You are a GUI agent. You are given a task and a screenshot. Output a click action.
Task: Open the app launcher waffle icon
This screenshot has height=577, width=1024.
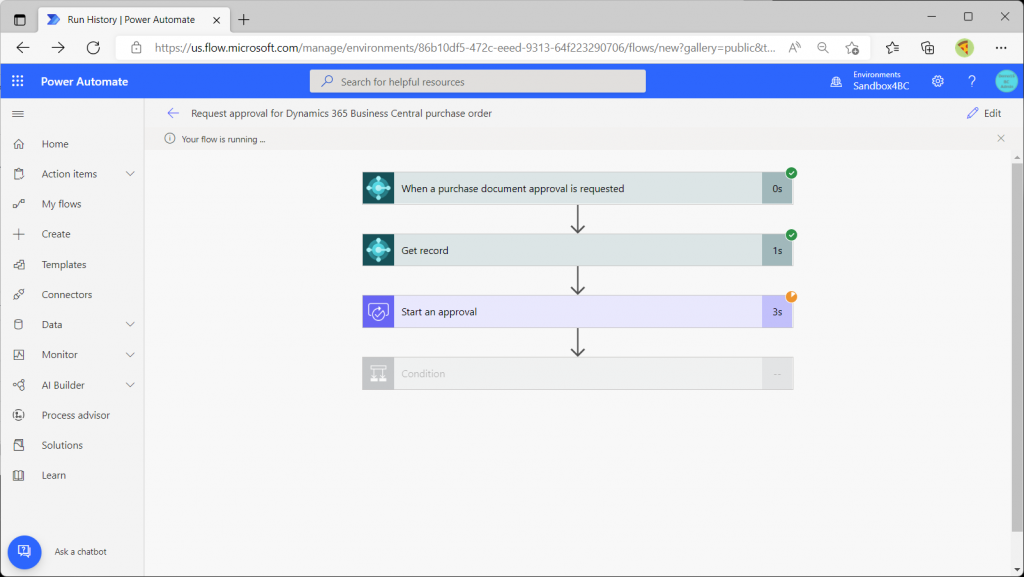[18, 81]
